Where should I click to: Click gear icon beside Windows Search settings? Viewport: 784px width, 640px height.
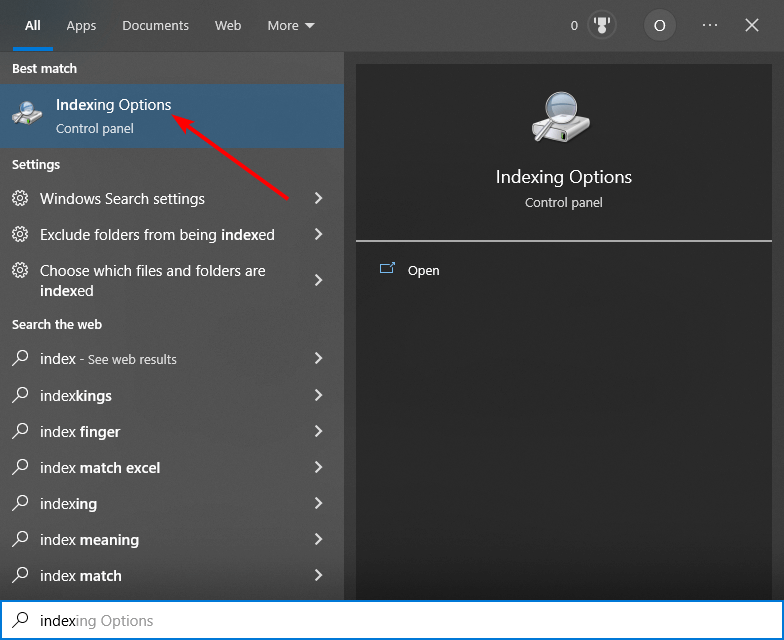[x=20, y=198]
